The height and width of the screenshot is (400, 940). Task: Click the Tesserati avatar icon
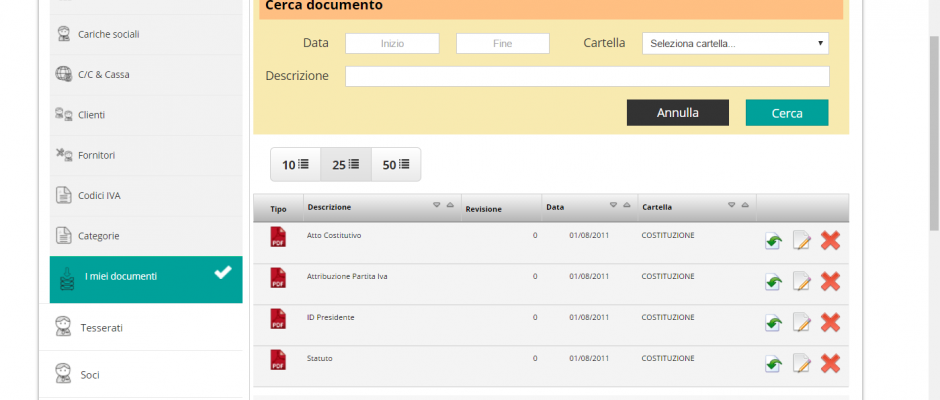click(63, 327)
